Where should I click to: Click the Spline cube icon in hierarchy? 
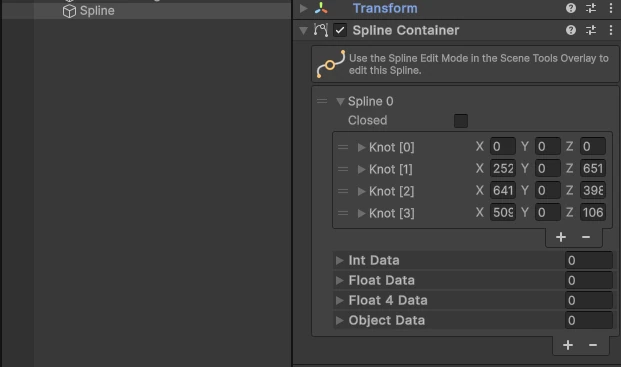[69, 11]
